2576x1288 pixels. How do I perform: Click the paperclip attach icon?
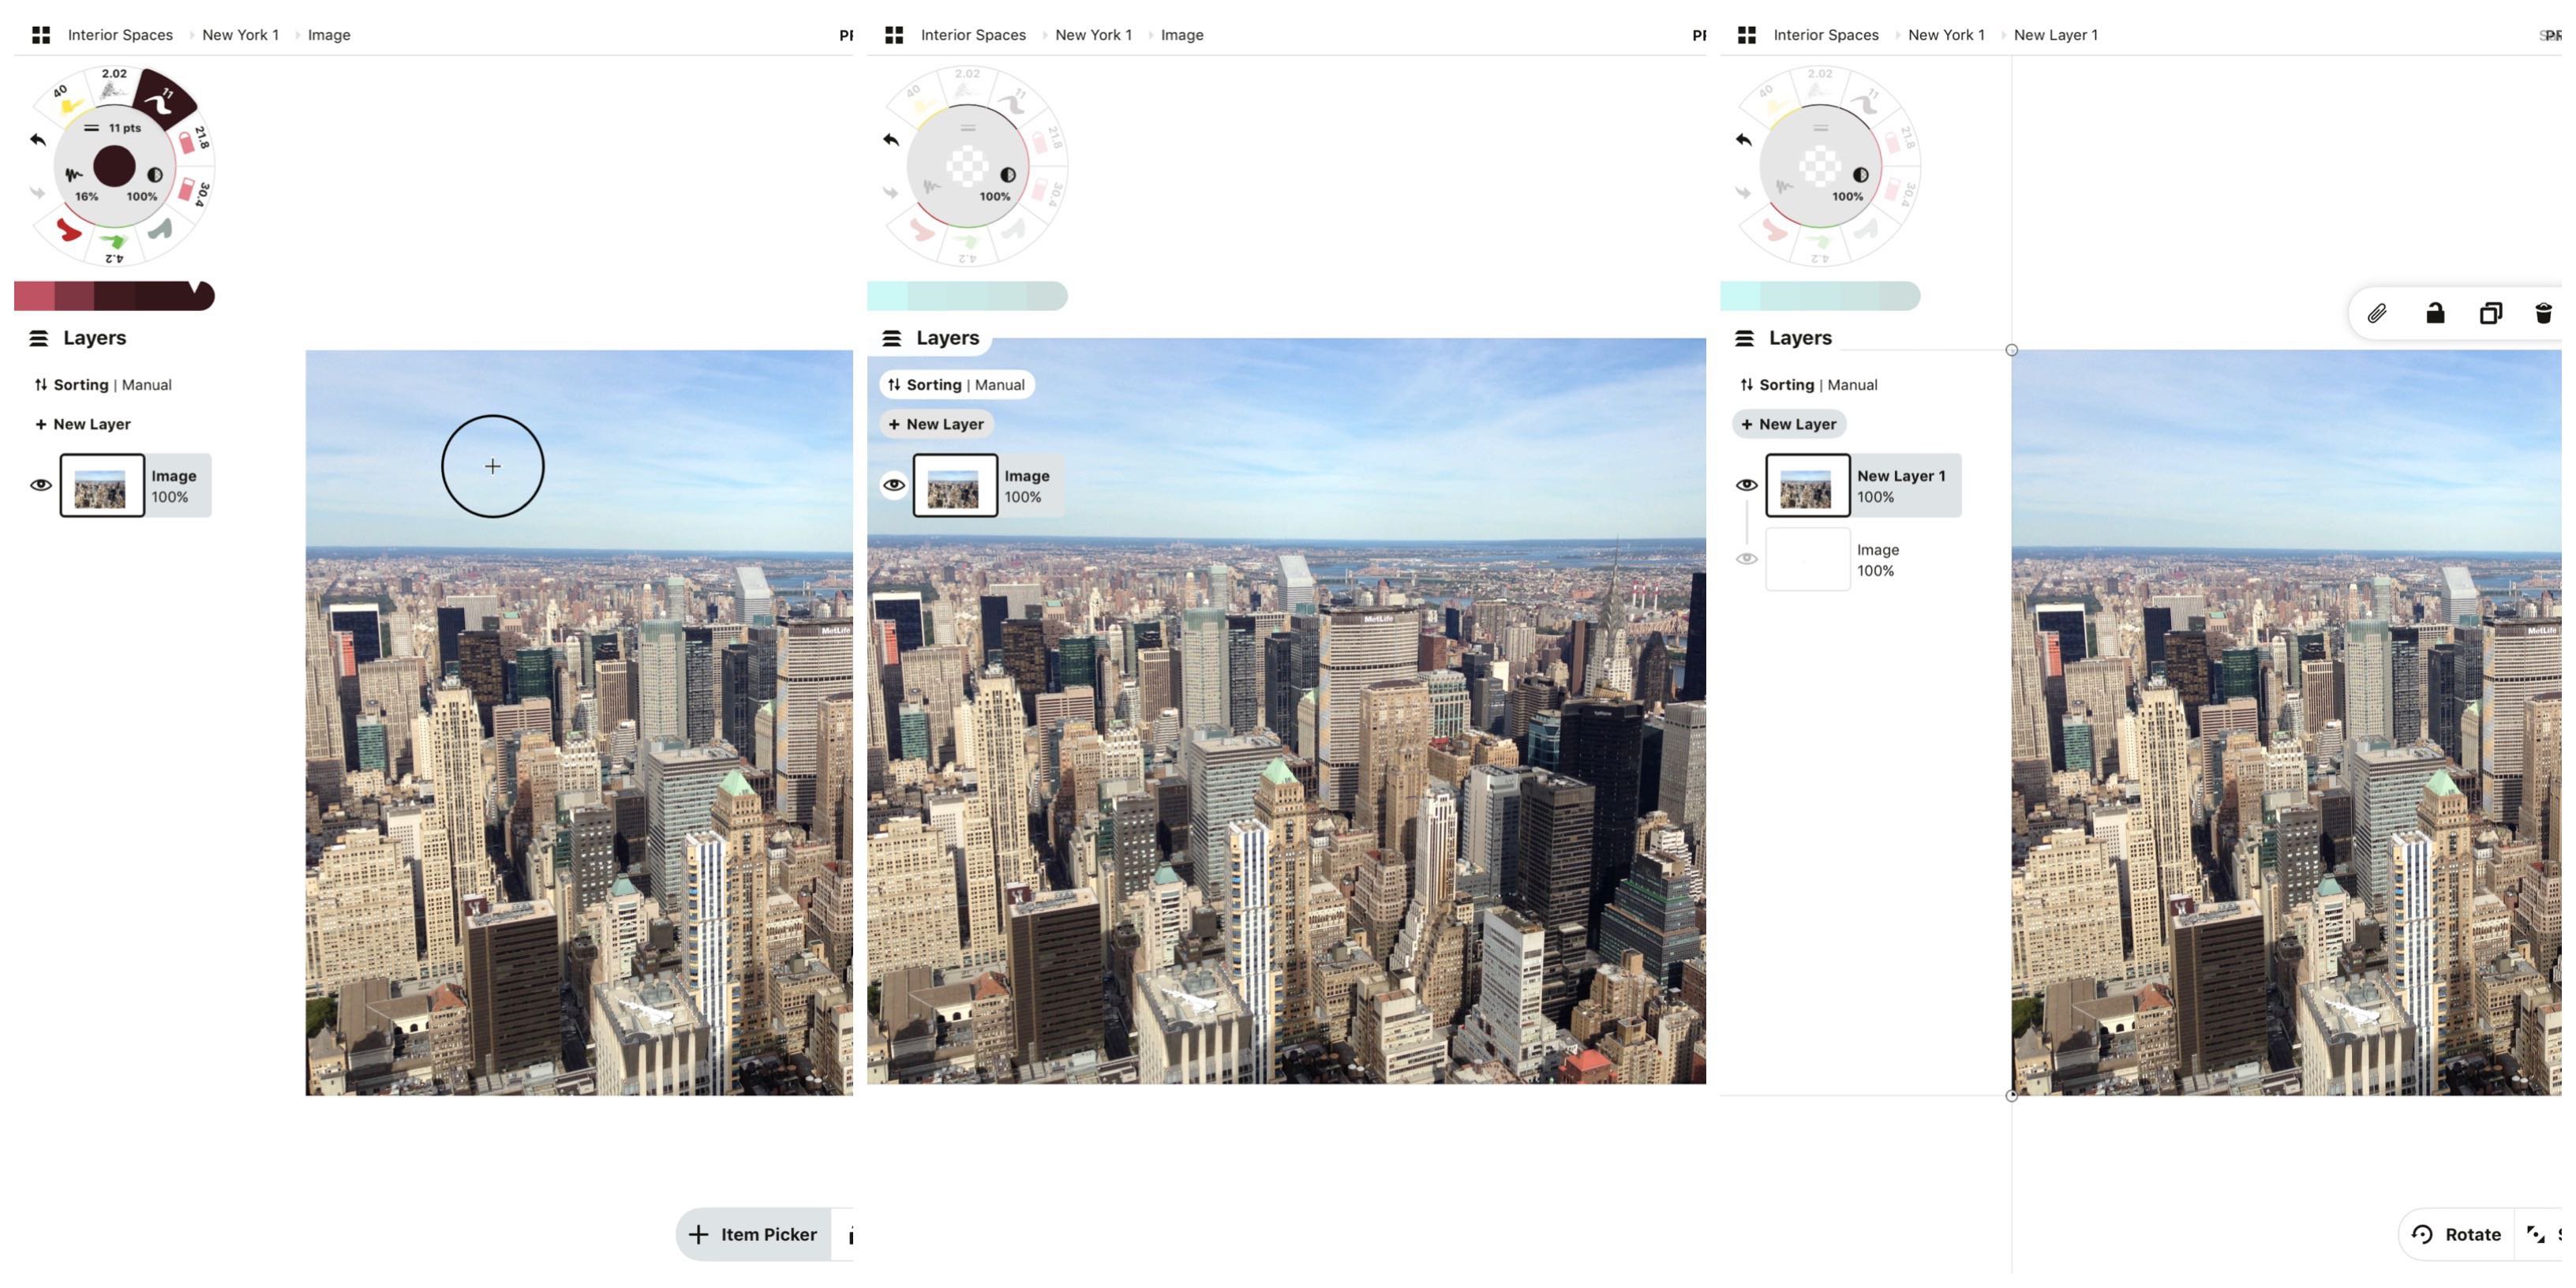point(2377,314)
